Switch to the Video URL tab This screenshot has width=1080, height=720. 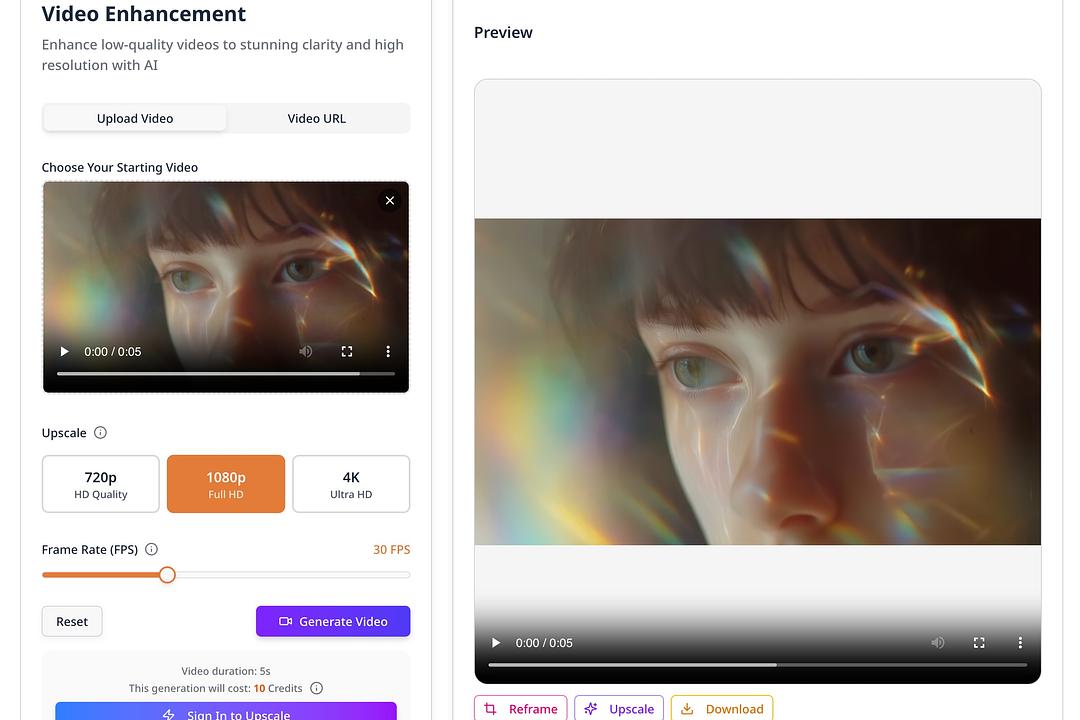pyautogui.click(x=316, y=118)
